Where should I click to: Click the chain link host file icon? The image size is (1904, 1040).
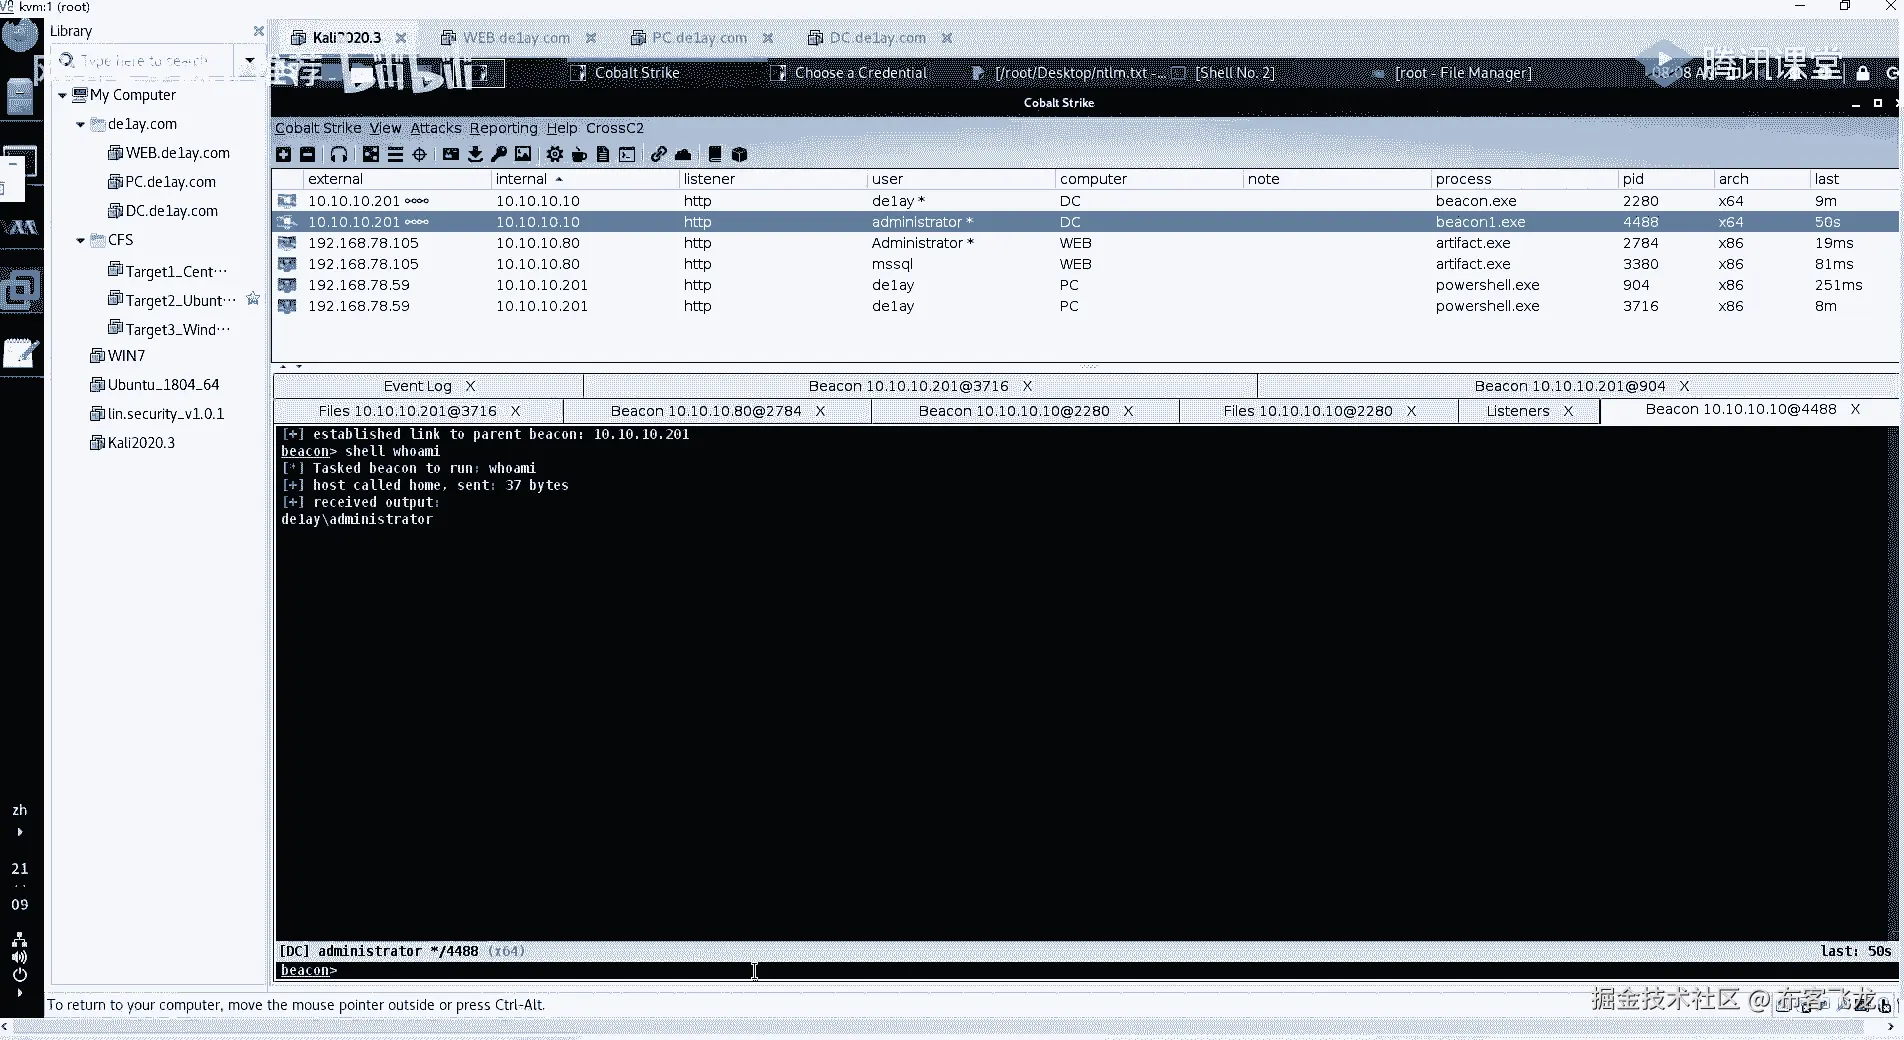click(x=658, y=154)
